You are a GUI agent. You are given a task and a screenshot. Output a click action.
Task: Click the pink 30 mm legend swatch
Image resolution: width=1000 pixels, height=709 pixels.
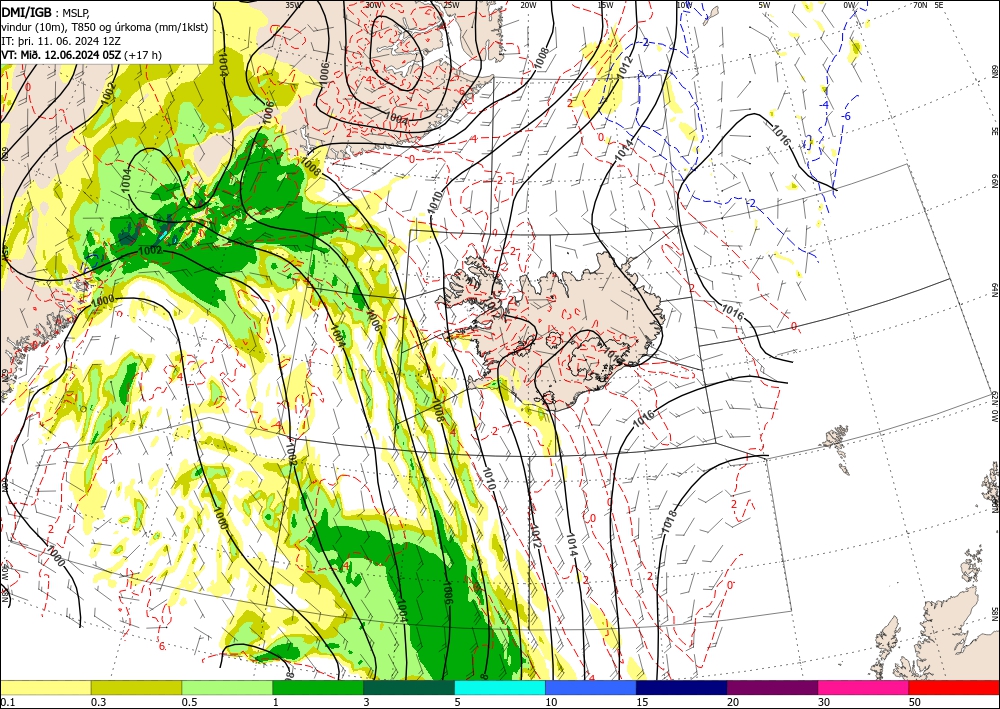pyautogui.click(x=864, y=687)
